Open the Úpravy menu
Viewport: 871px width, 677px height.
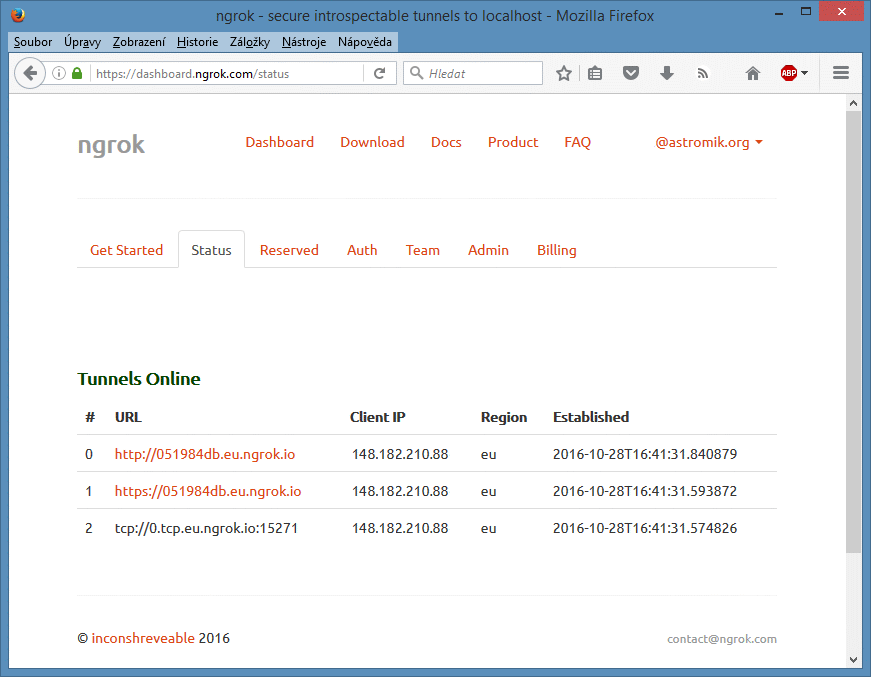pyautogui.click(x=82, y=42)
